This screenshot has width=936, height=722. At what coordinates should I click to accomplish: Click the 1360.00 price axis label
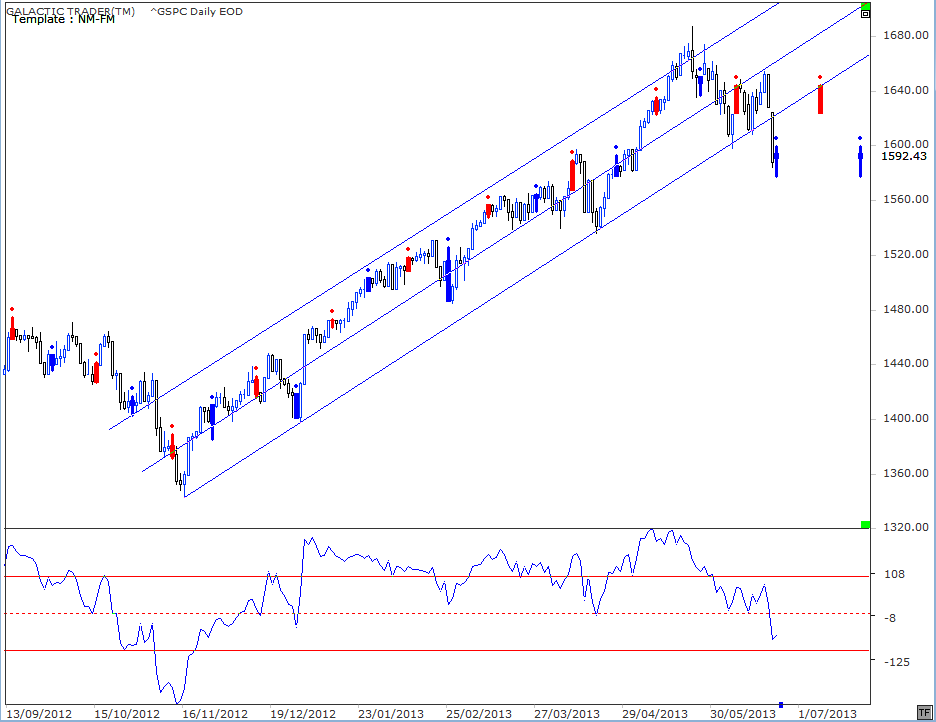pos(906,473)
